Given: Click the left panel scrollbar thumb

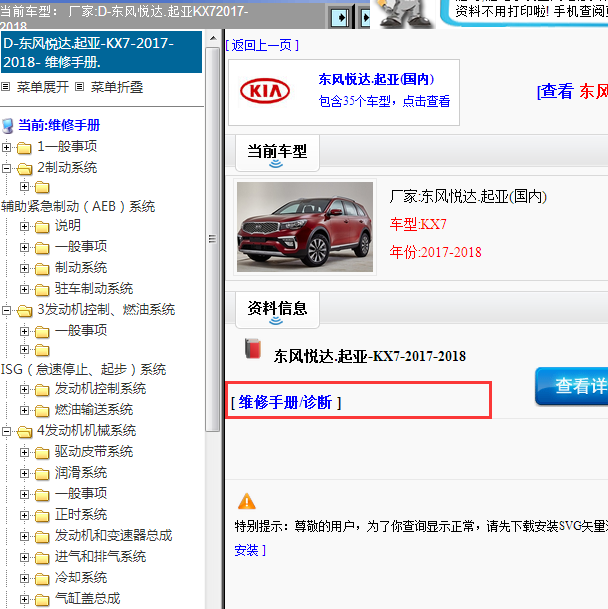Looking at the screenshot, I should click(213, 239).
